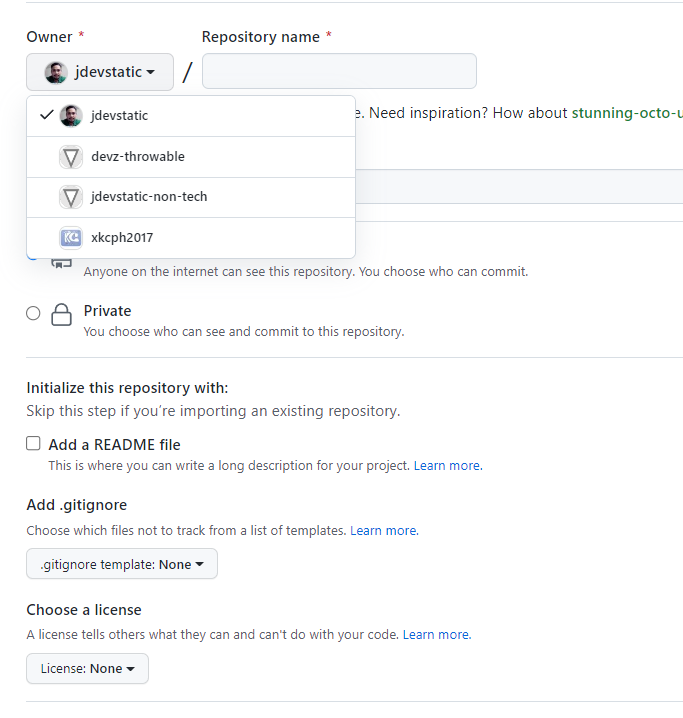The image size is (683, 718).
Task: Open Learn more link about .gitignore
Action: pyautogui.click(x=385, y=531)
